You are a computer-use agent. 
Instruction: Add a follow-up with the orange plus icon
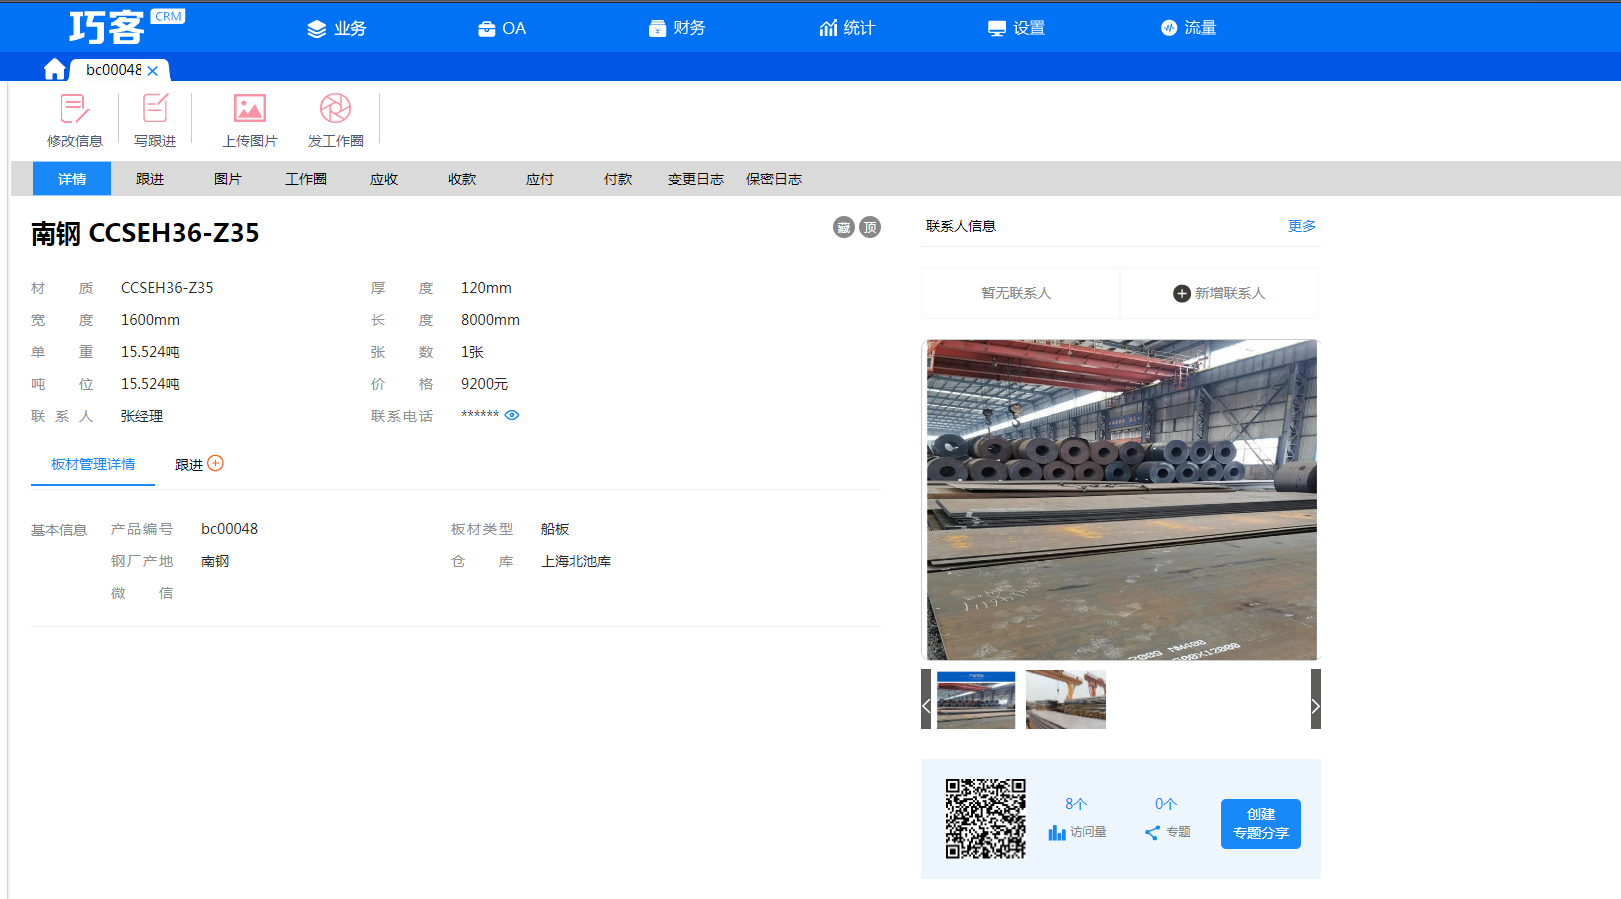pos(215,463)
